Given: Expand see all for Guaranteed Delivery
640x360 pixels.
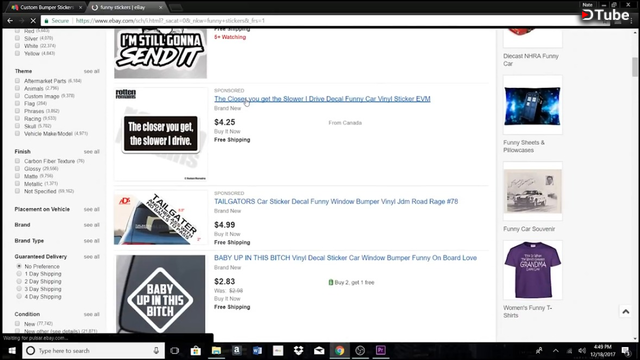Looking at the screenshot, I should [x=91, y=257].
